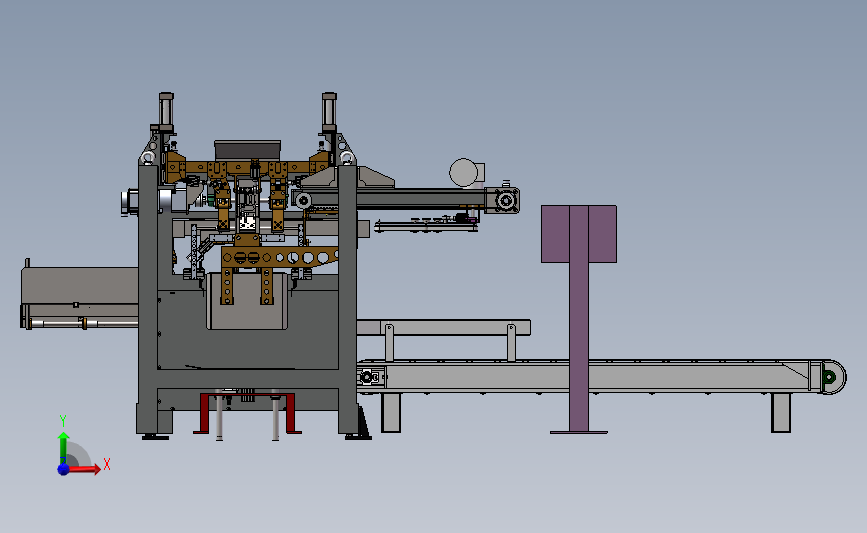Select the grey bag held in the center
The width and height of the screenshot is (867, 533).
[247, 301]
